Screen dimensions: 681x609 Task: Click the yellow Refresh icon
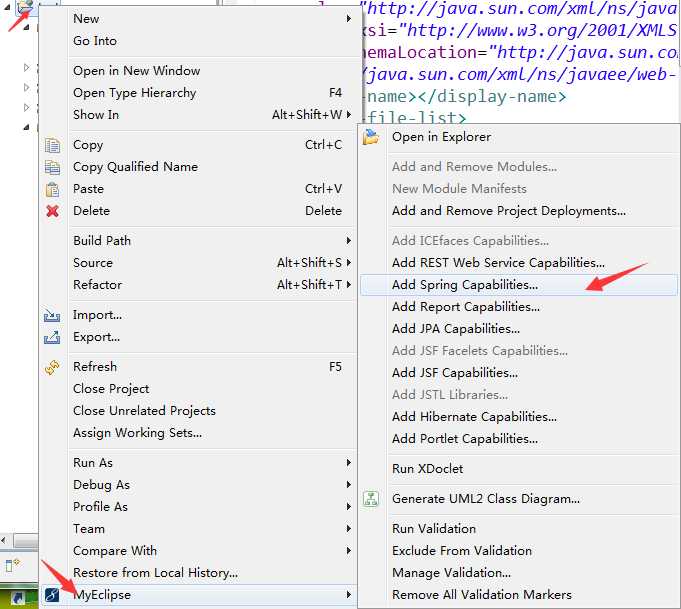(x=52, y=367)
